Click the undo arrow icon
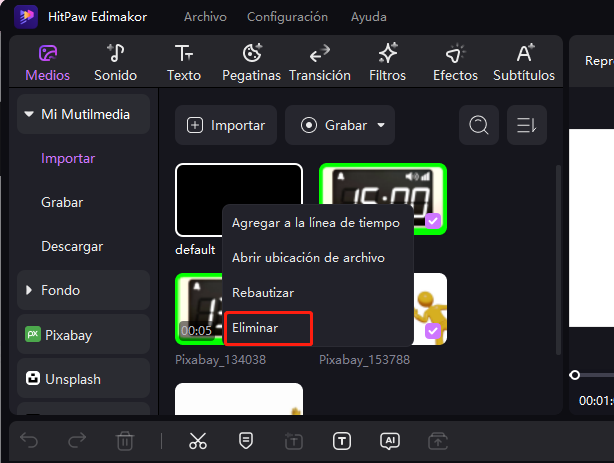Screen dimensions: 614x463 click(x=29, y=441)
